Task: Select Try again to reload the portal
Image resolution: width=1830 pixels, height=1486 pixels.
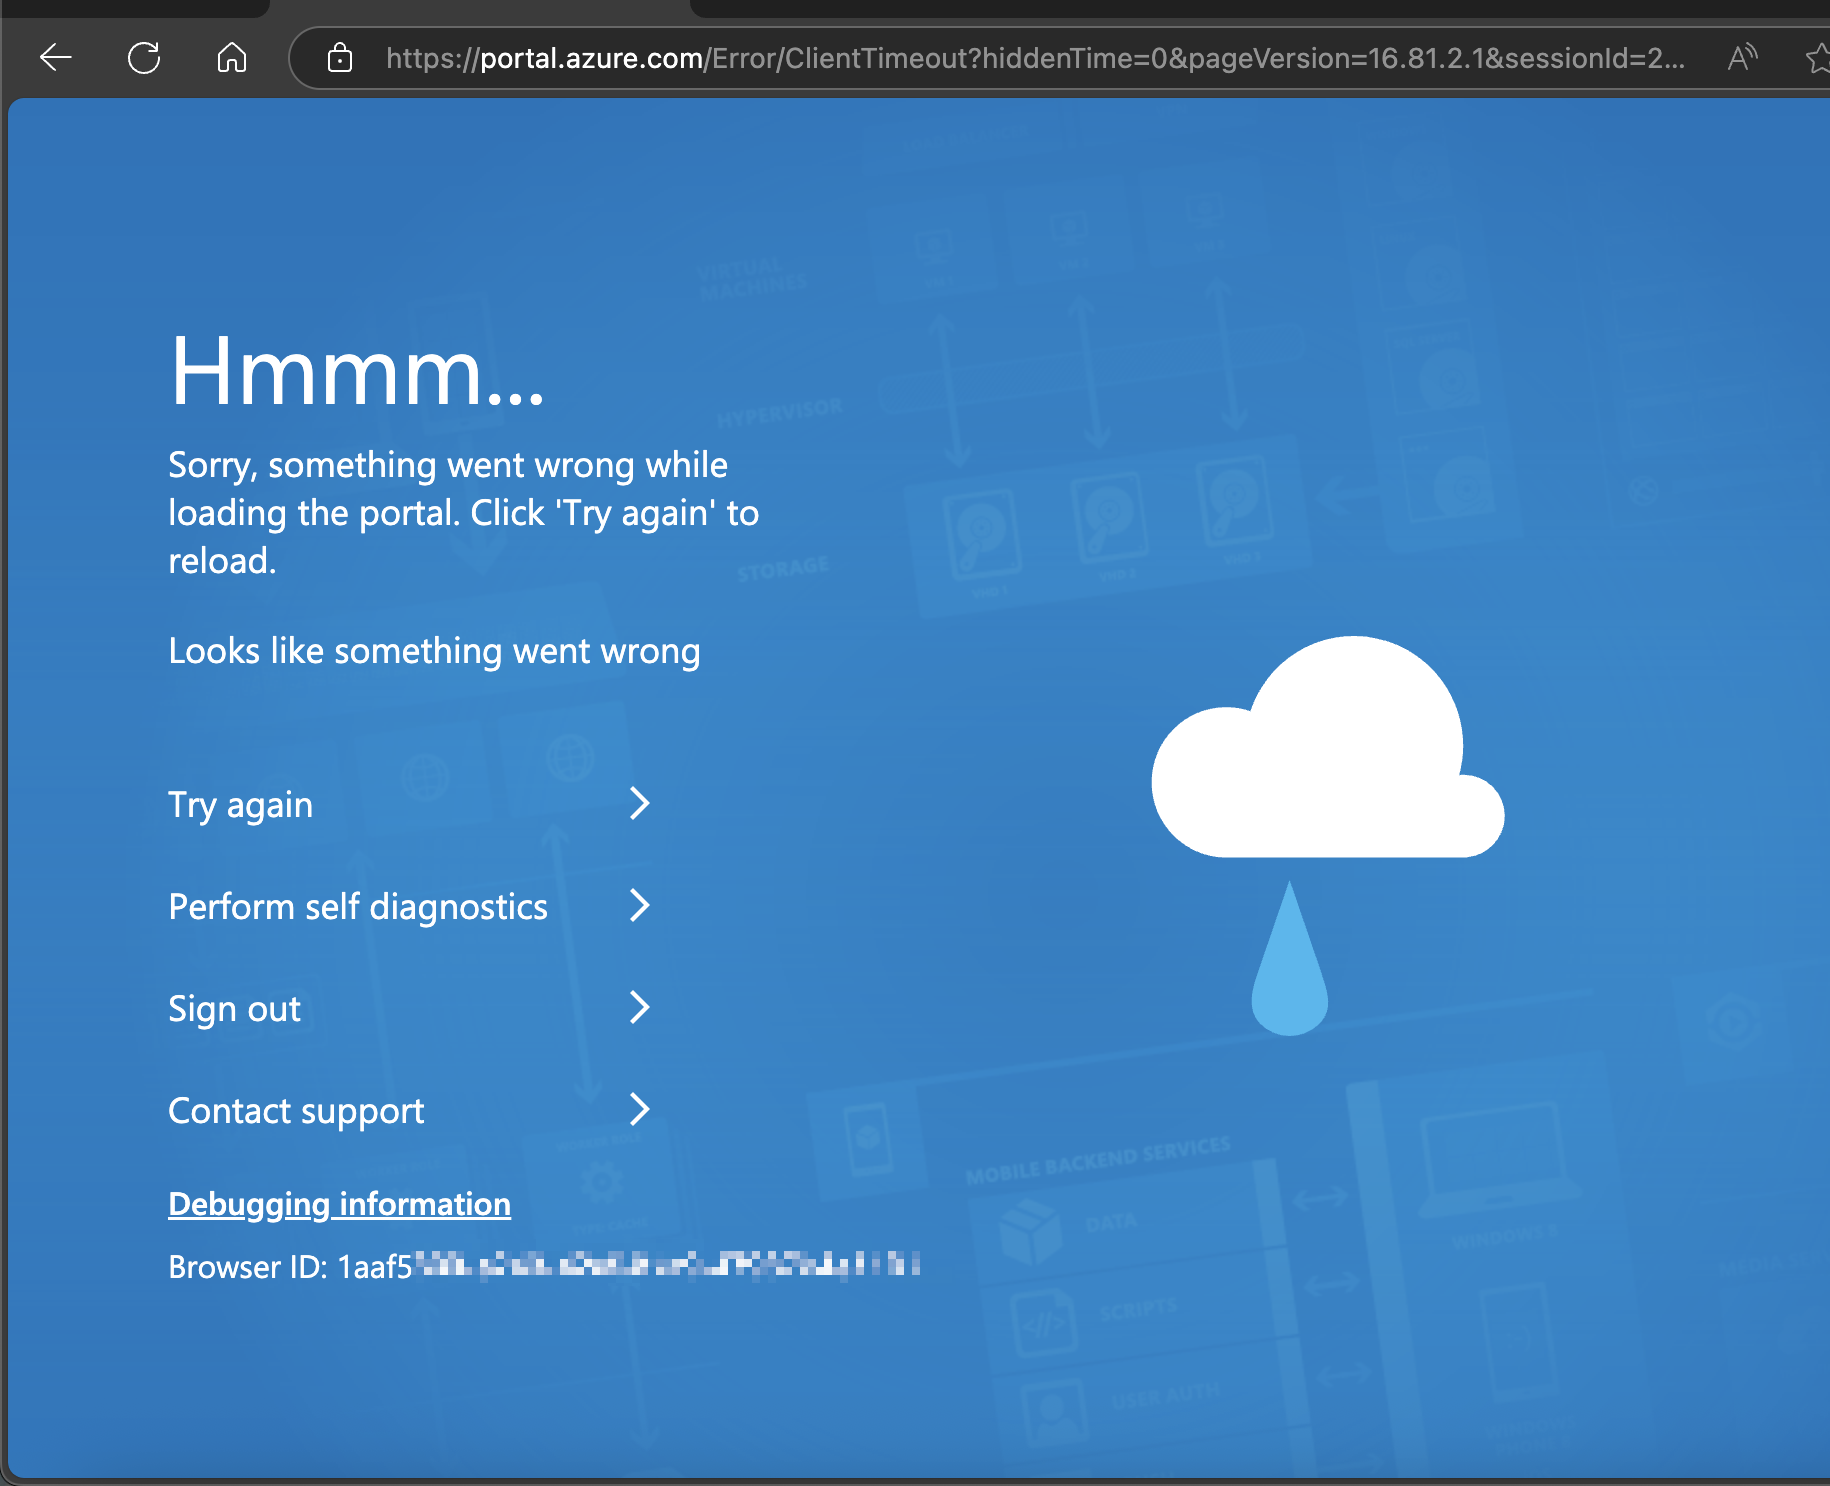Action: (240, 804)
